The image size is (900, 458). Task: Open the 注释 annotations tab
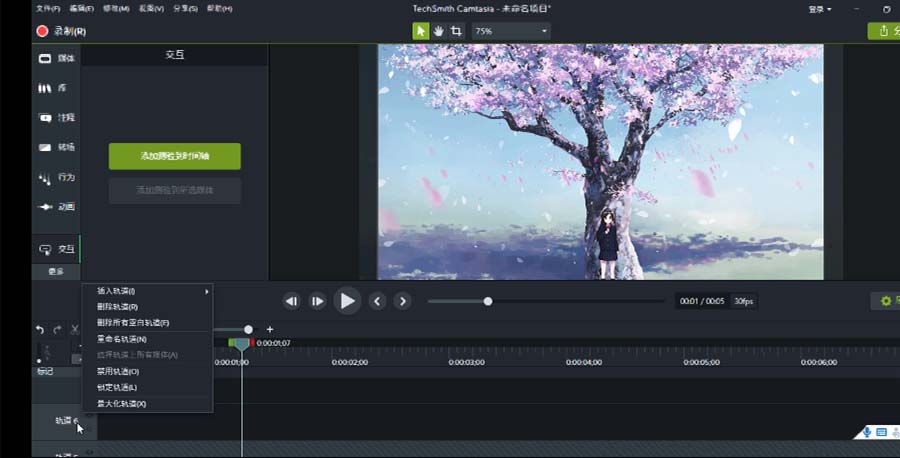56,118
